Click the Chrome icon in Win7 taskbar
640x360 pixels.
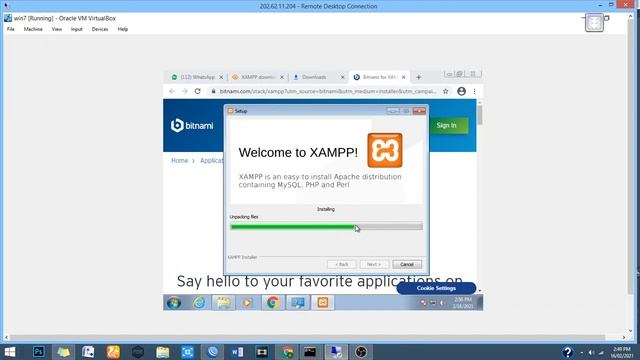(x=273, y=302)
